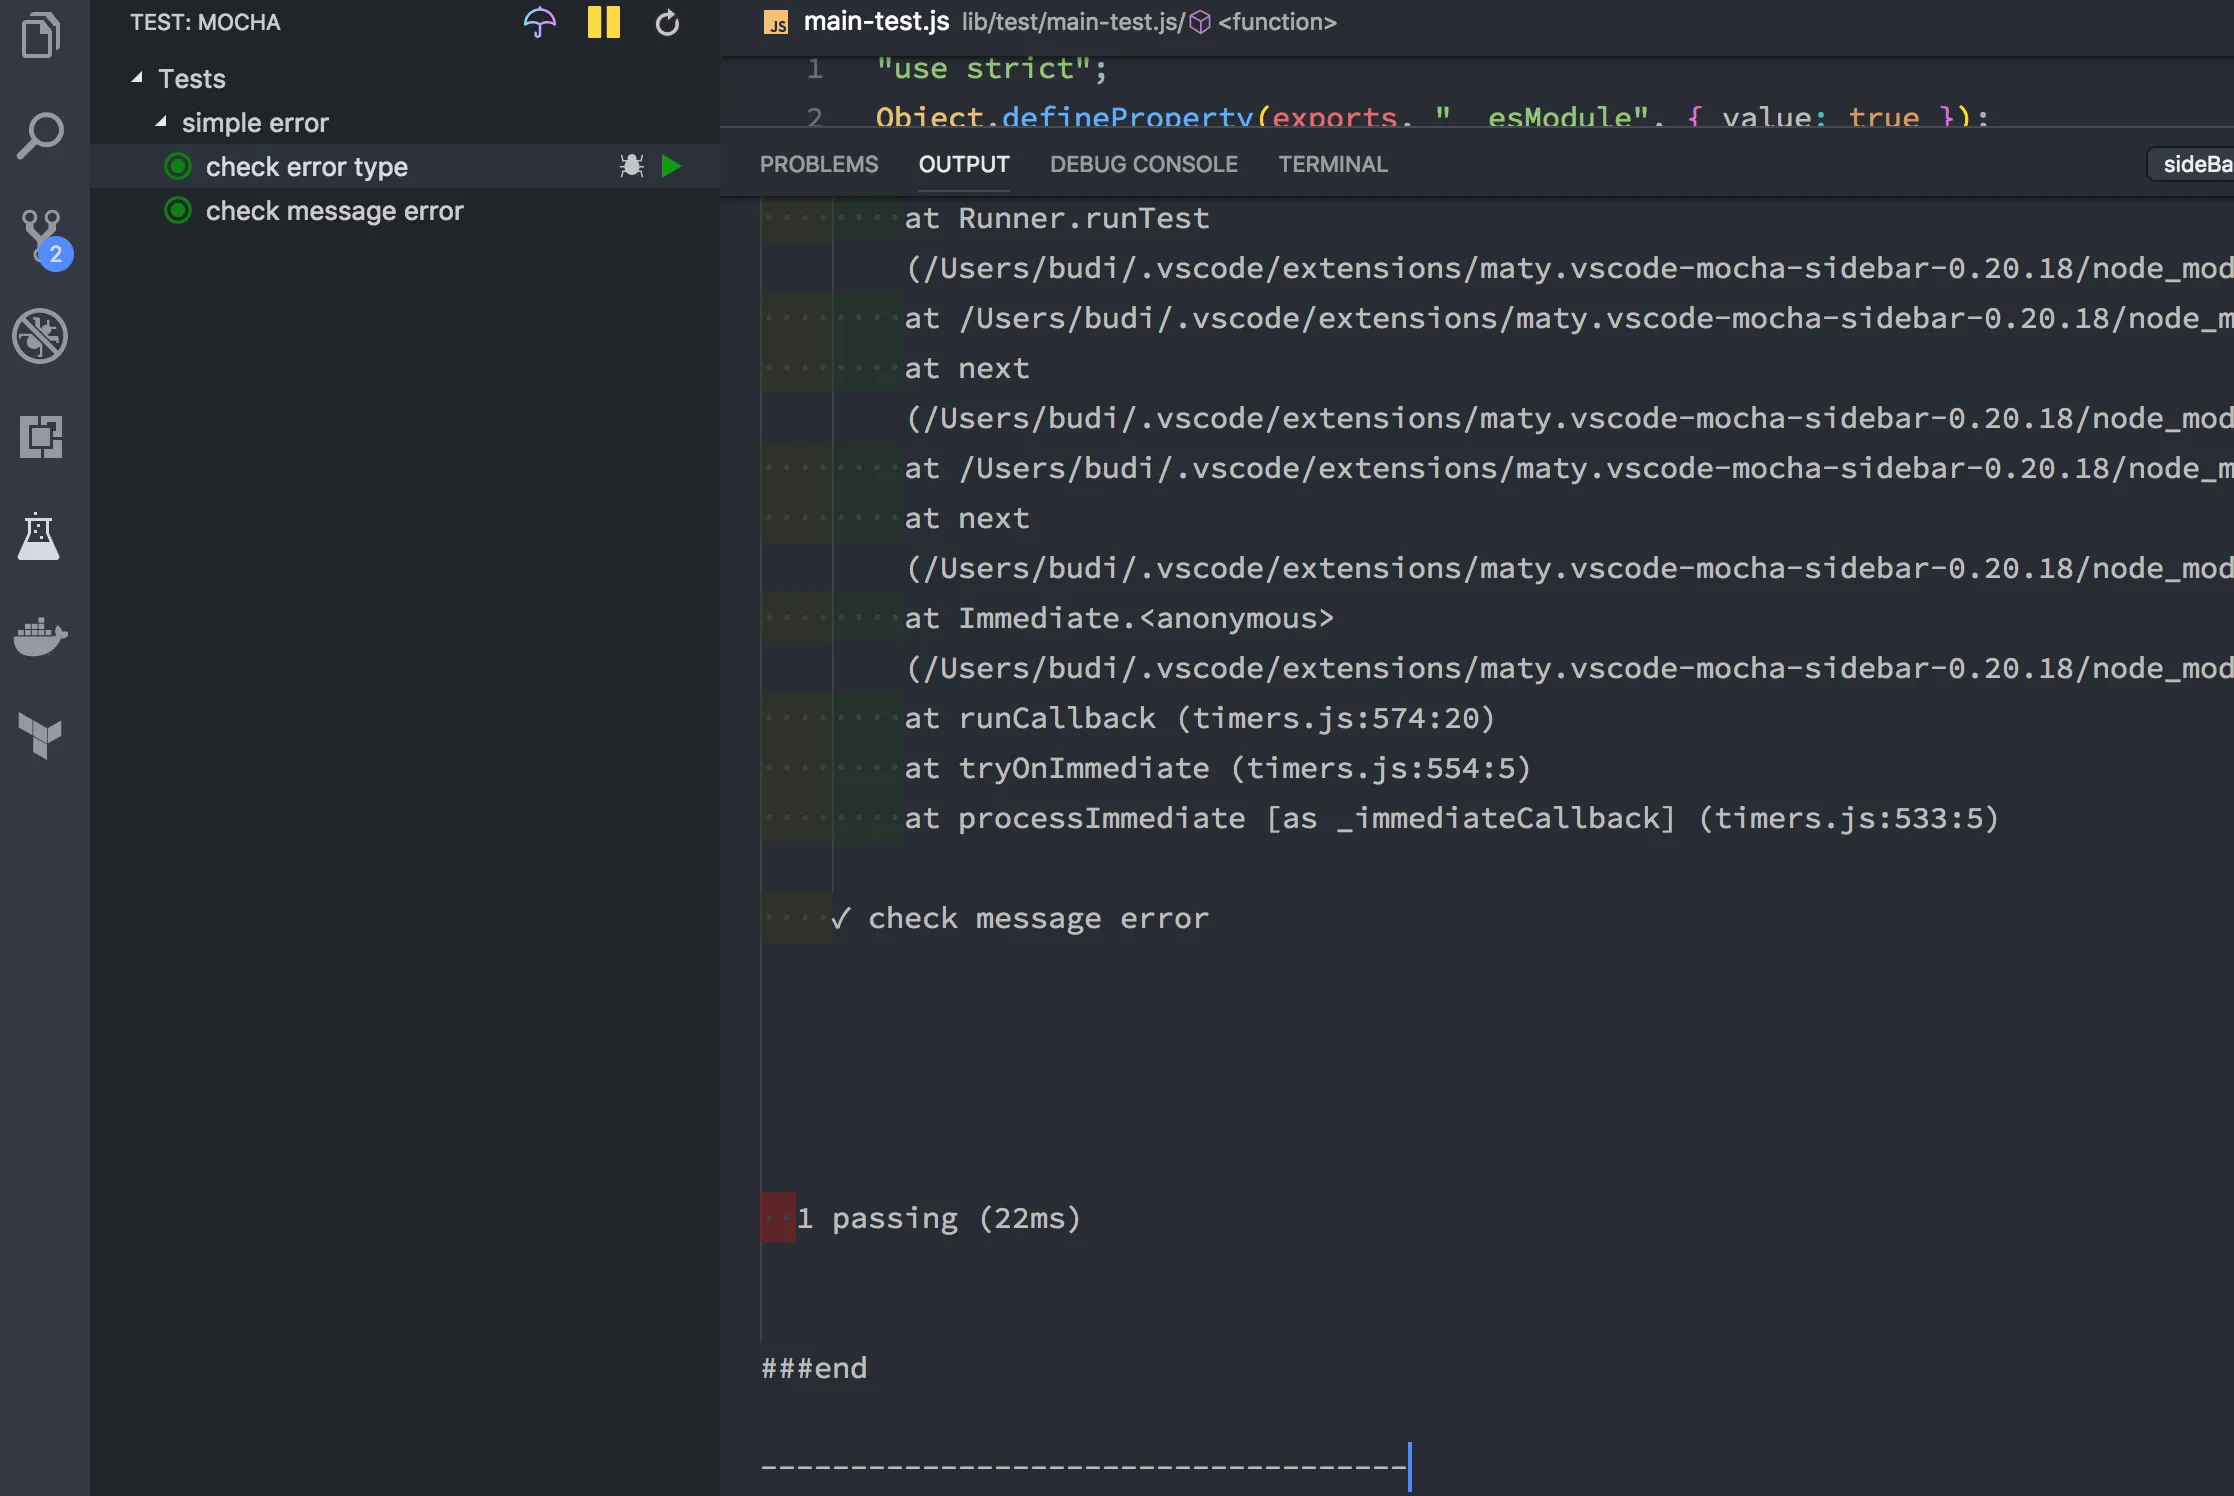2234x1496 pixels.
Task: Collapse the 'simple error' suite
Action: click(x=161, y=122)
